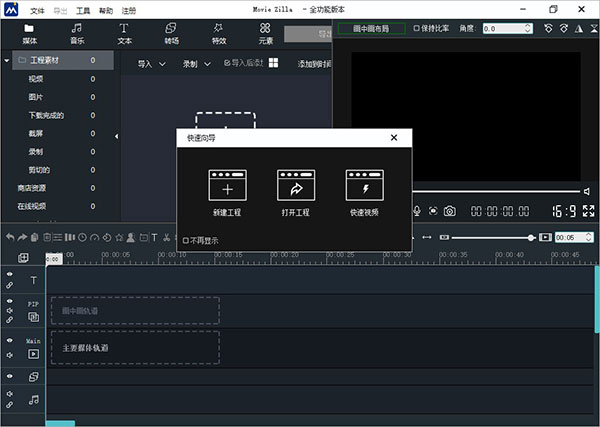
Task: Click the 快速视频 quick video icon
Action: coord(365,185)
